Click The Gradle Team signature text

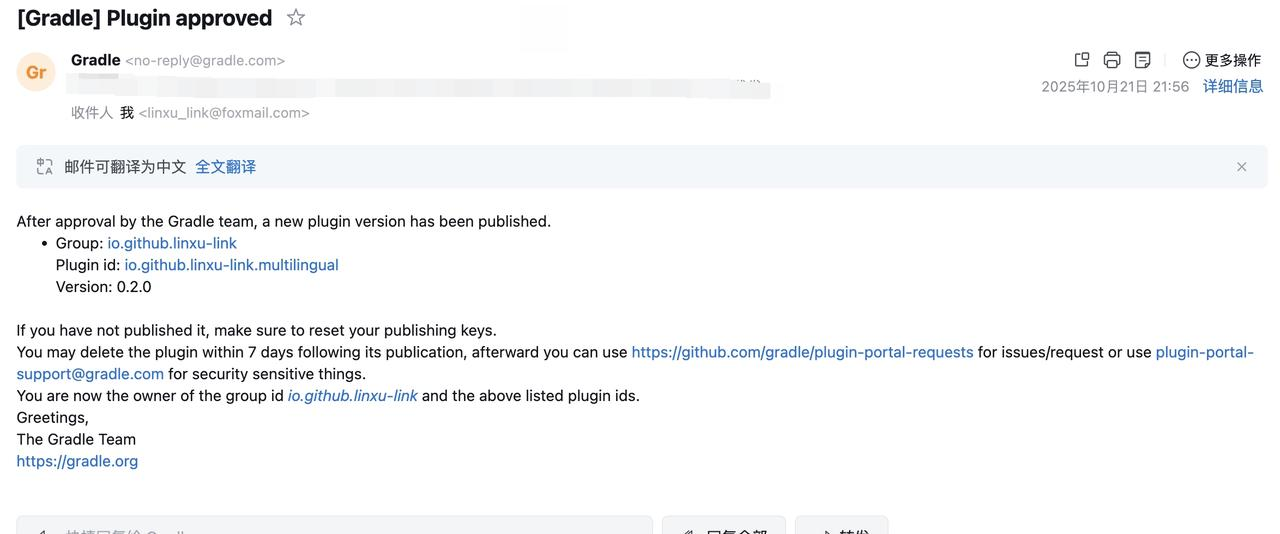[x=76, y=439]
